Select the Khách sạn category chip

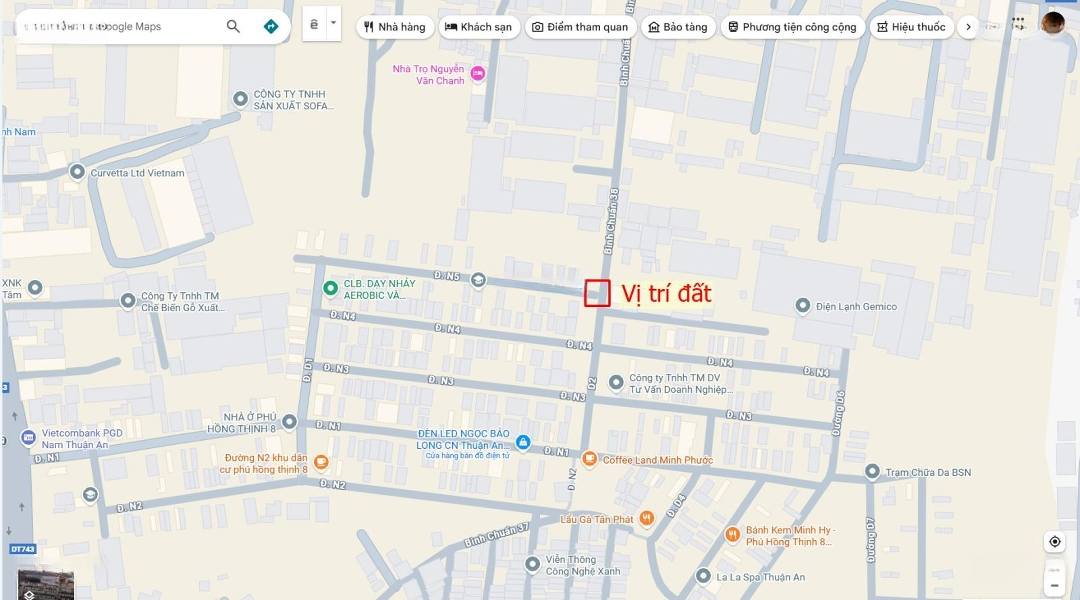479,27
